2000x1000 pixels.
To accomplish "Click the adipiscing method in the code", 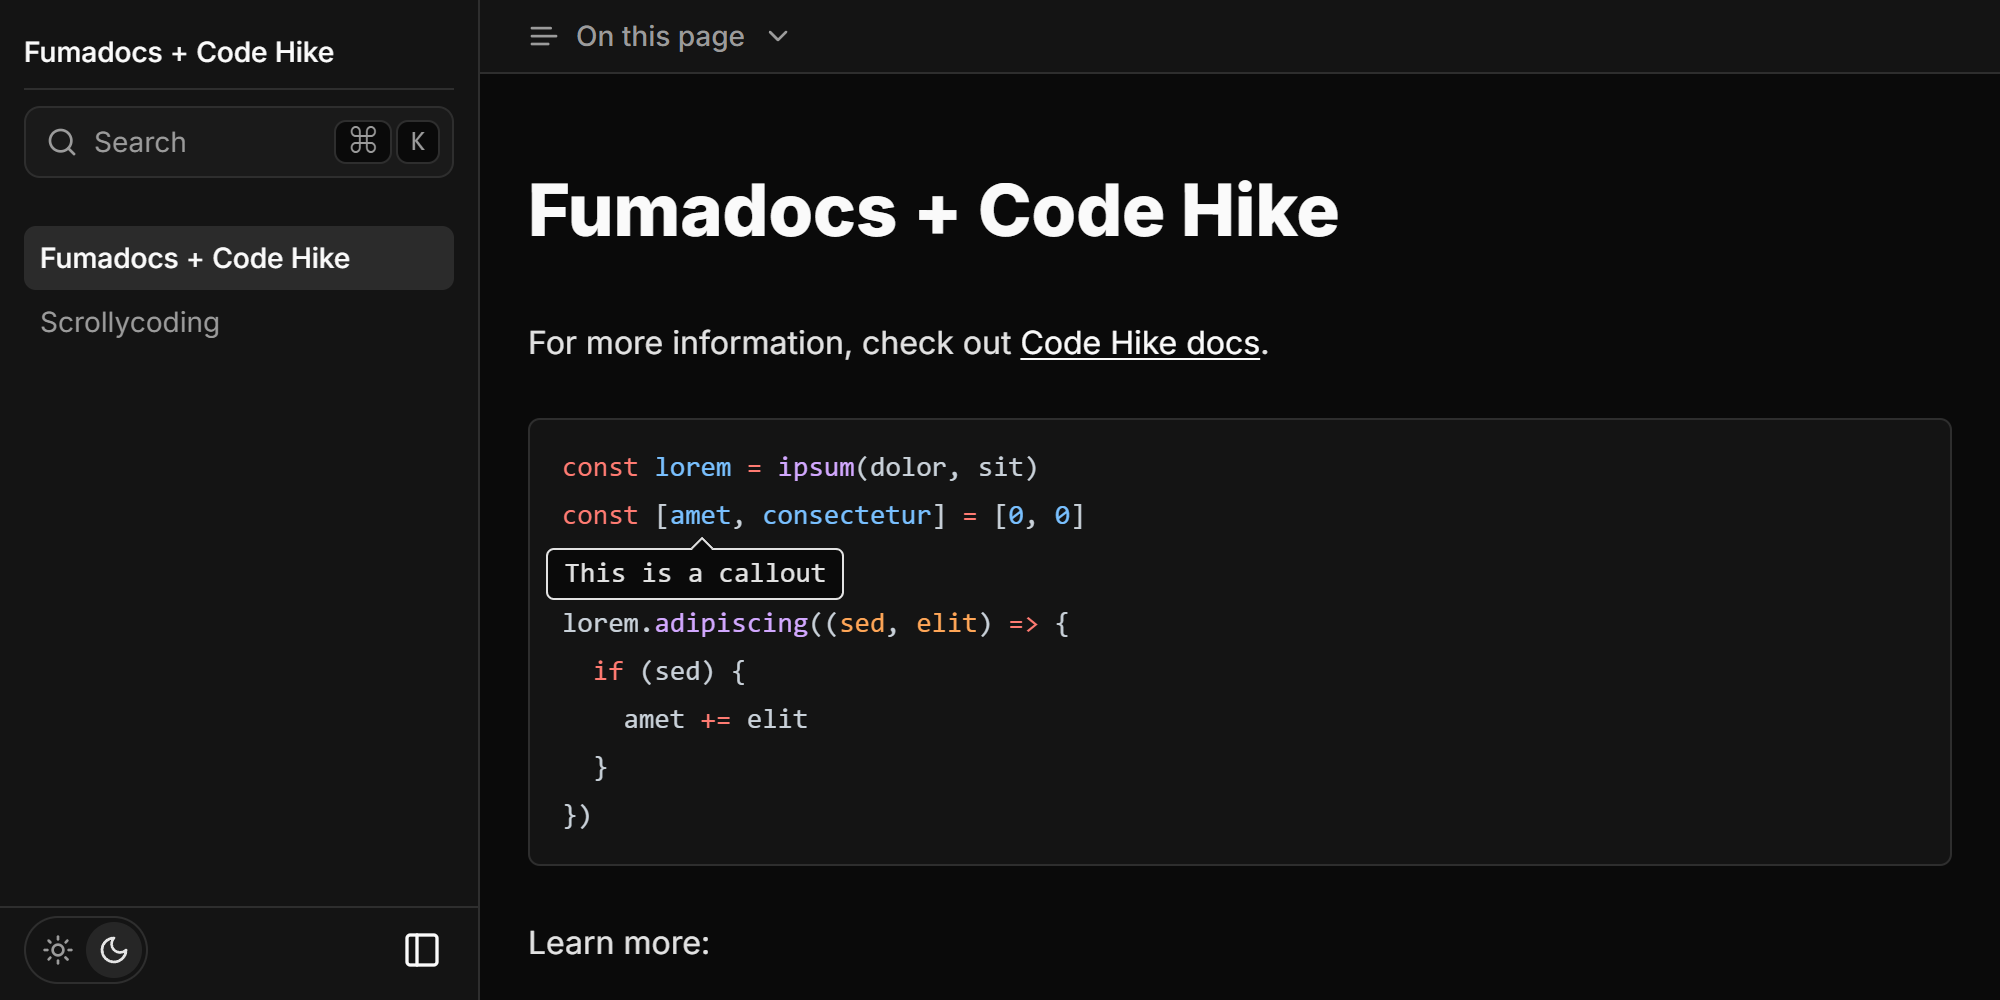I will coord(731,623).
